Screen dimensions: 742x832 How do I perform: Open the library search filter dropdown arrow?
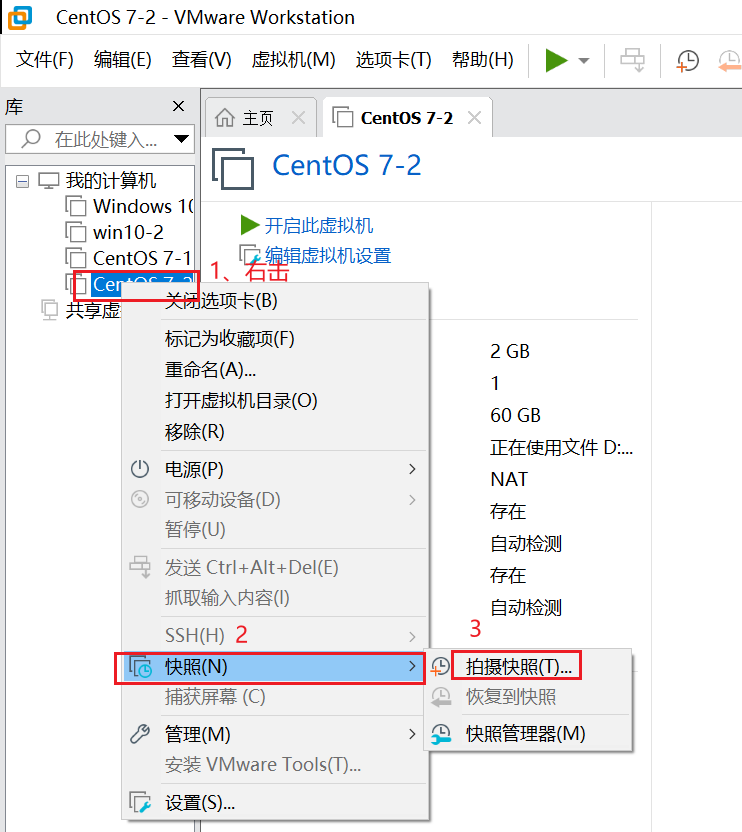(x=181, y=139)
